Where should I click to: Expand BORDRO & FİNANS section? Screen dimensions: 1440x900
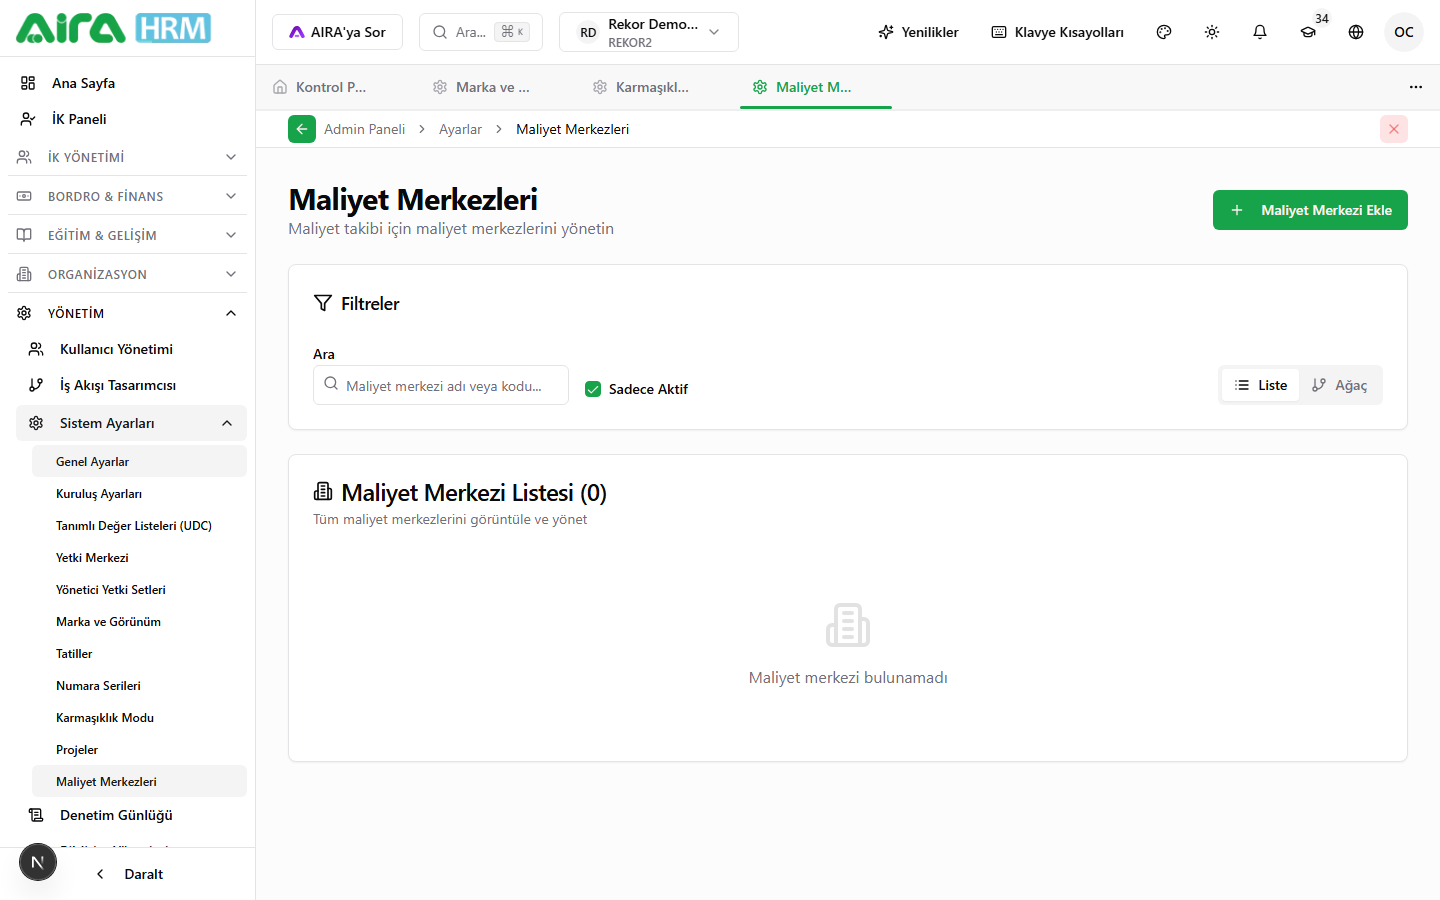click(x=127, y=196)
